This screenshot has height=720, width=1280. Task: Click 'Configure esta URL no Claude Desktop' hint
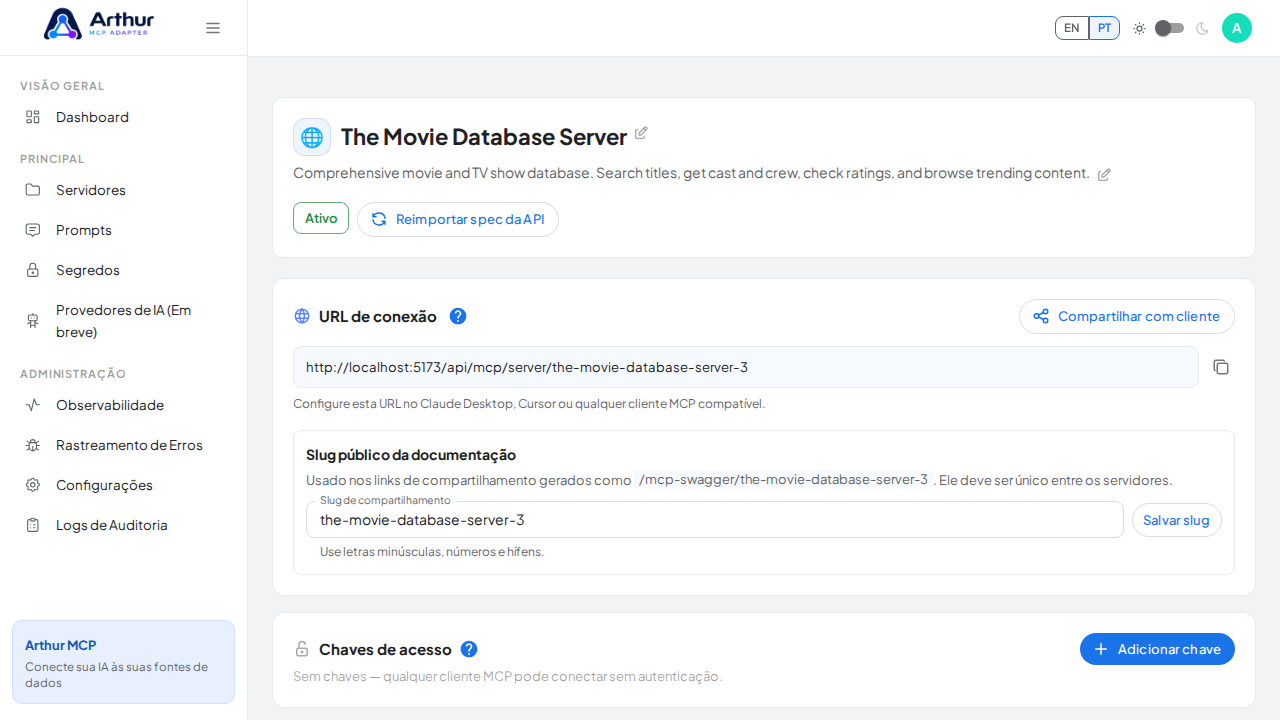tap(529, 404)
